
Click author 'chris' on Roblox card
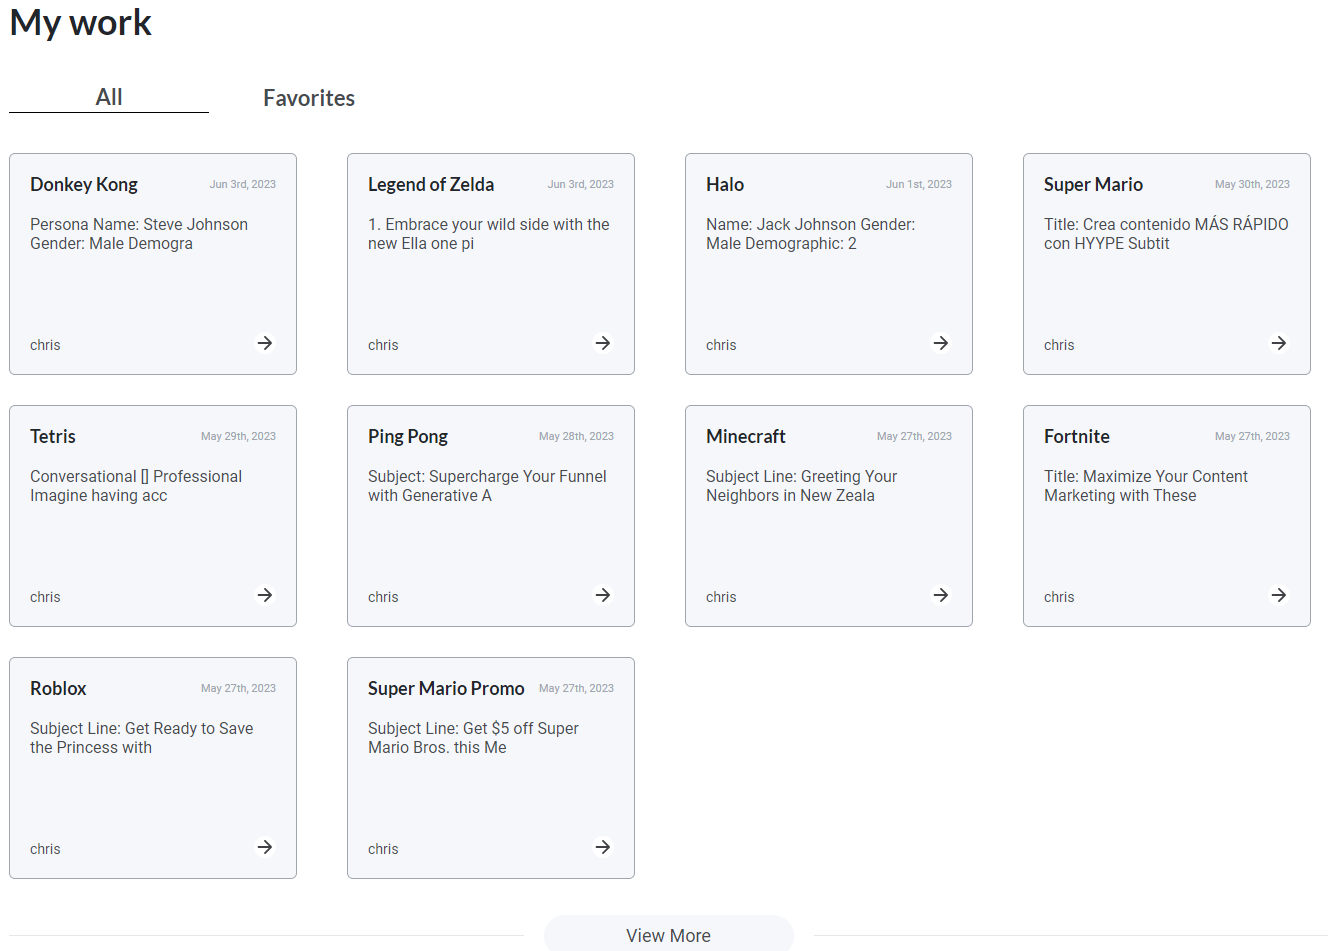45,849
